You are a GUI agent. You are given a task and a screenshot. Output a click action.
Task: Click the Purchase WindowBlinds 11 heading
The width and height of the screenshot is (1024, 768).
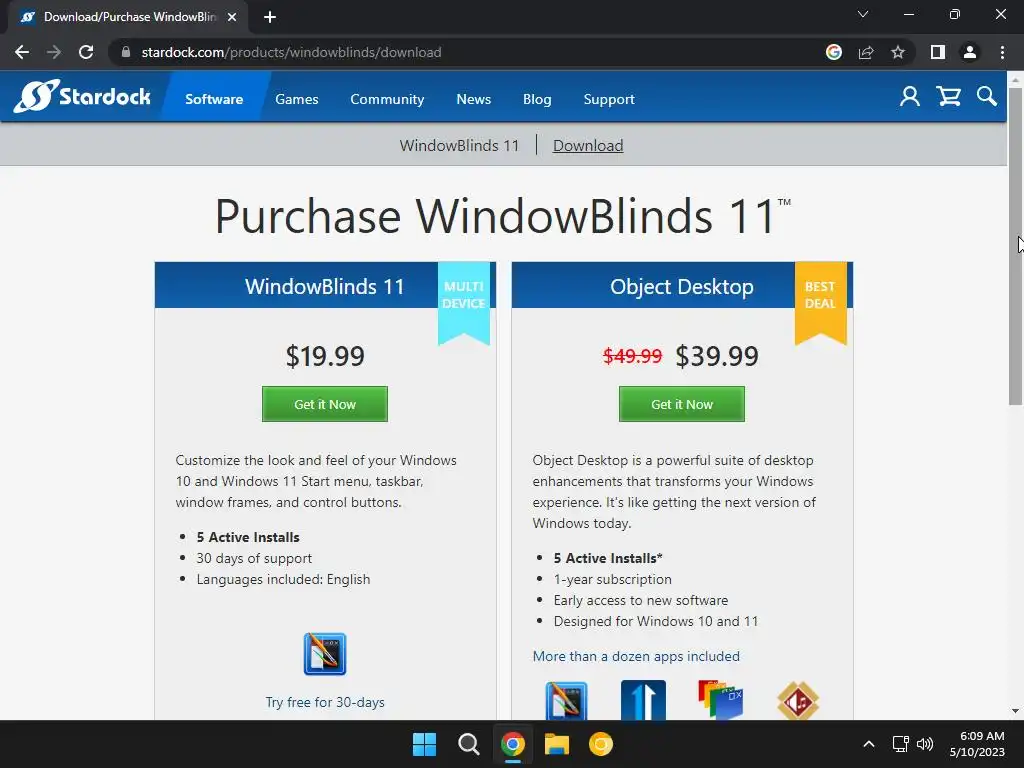tap(503, 216)
